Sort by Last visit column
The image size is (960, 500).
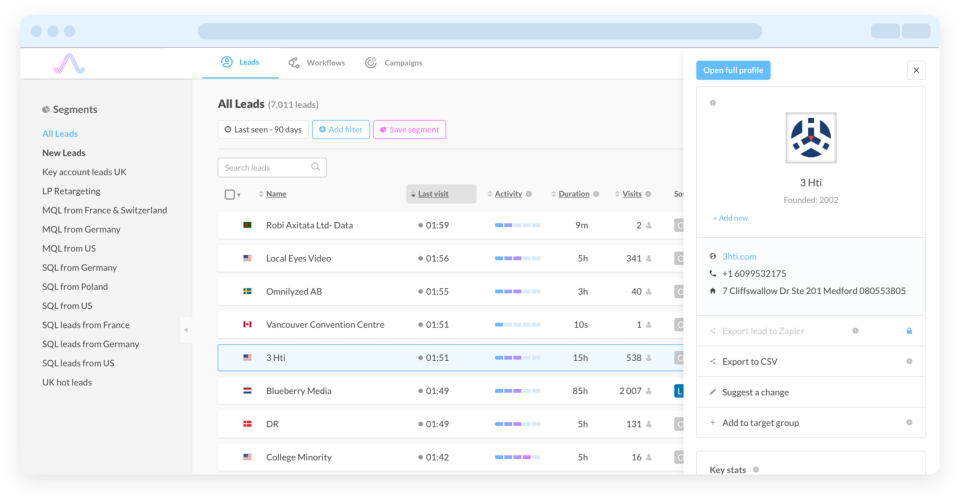point(441,194)
